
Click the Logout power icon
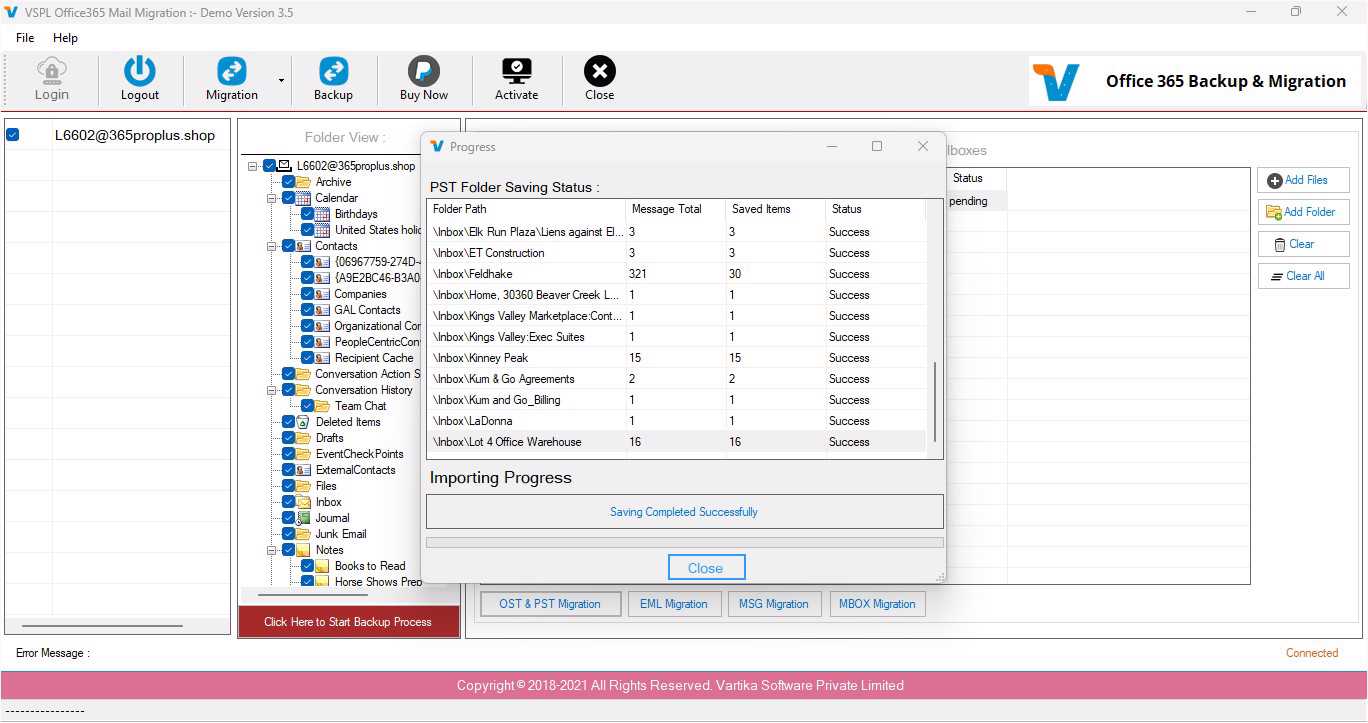(x=140, y=71)
